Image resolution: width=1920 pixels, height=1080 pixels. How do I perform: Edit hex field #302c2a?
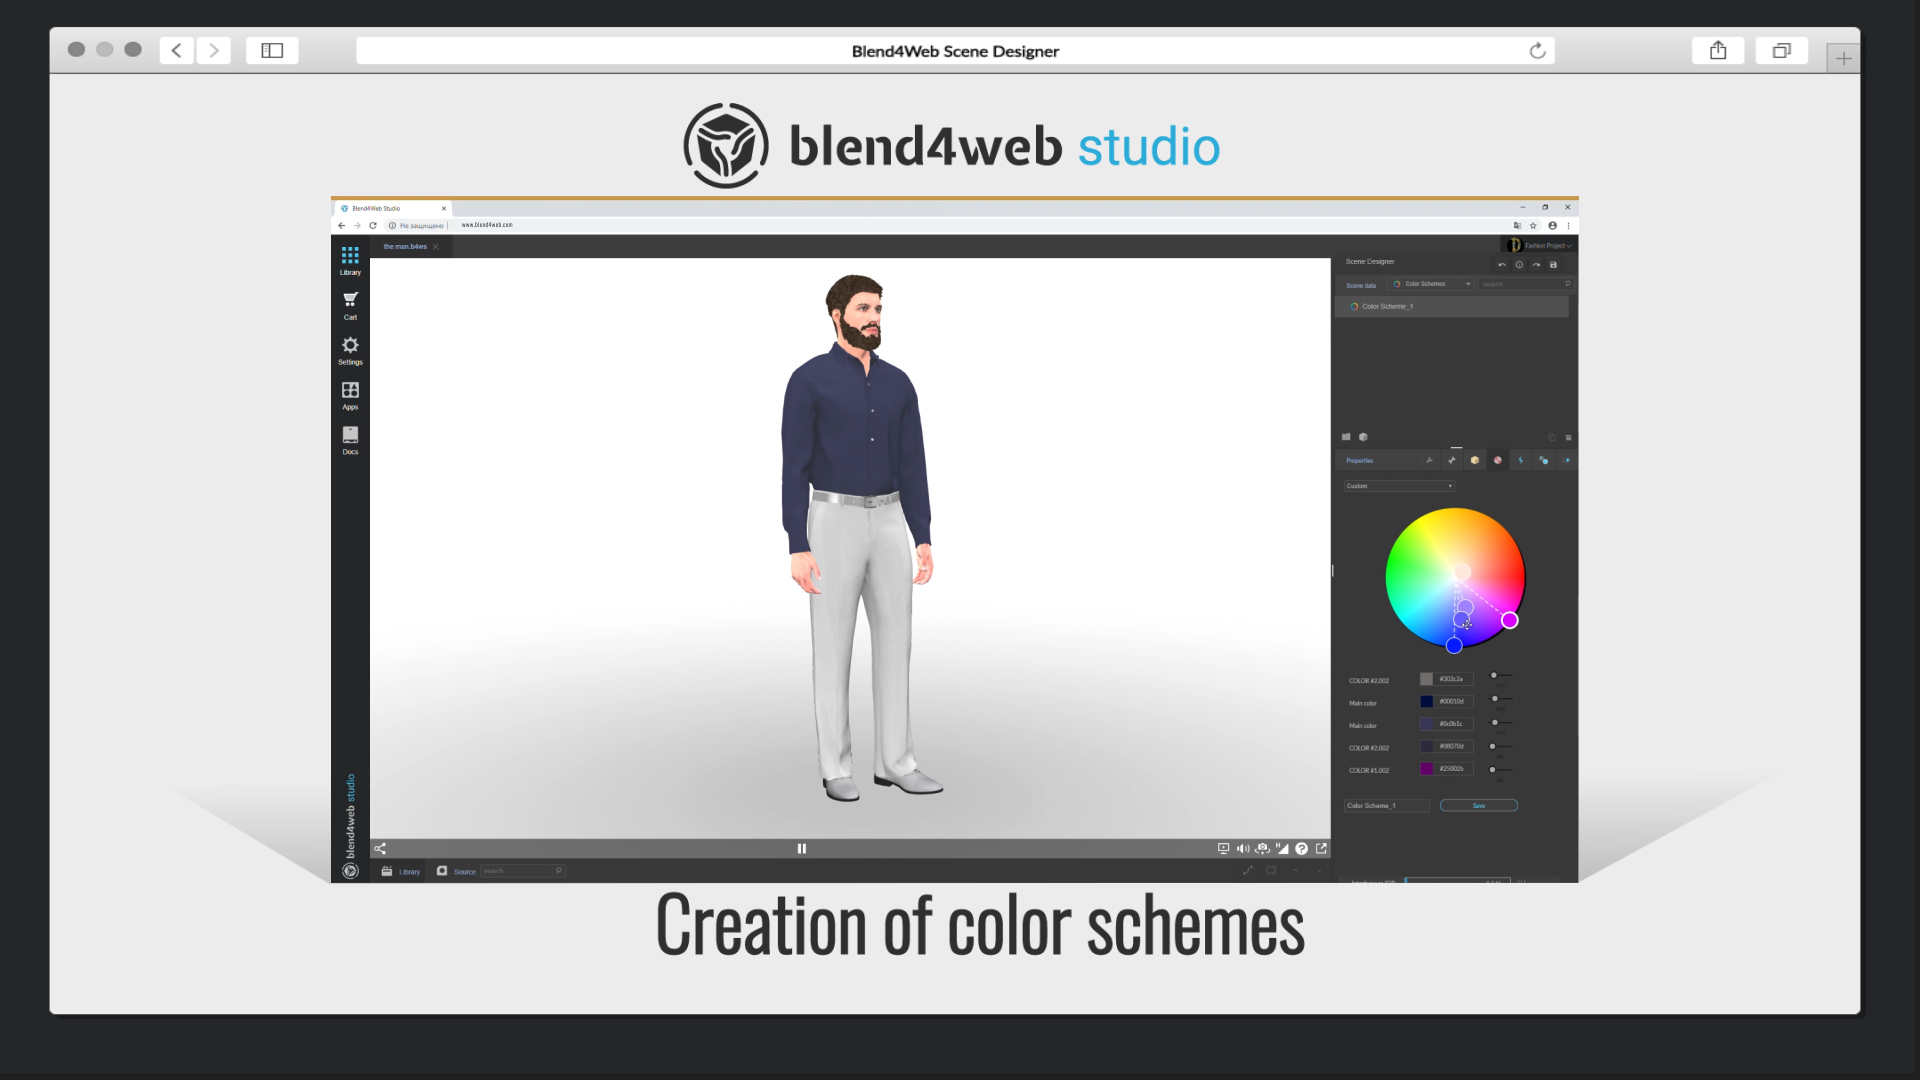(x=1455, y=679)
